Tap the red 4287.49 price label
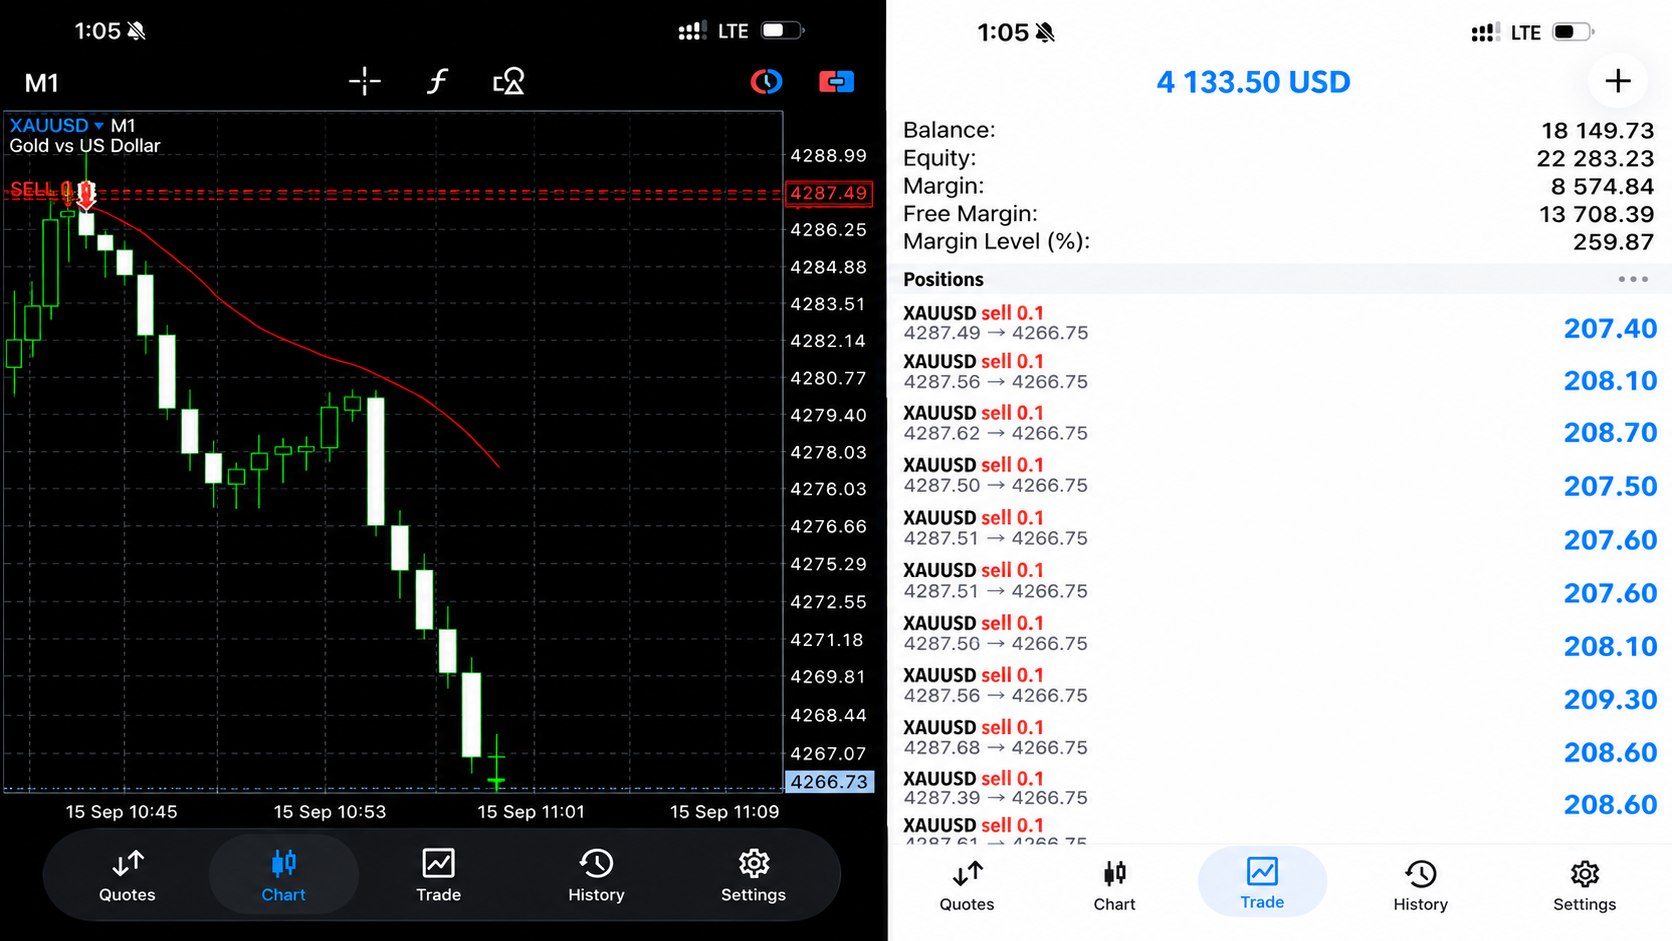 pyautogui.click(x=829, y=193)
